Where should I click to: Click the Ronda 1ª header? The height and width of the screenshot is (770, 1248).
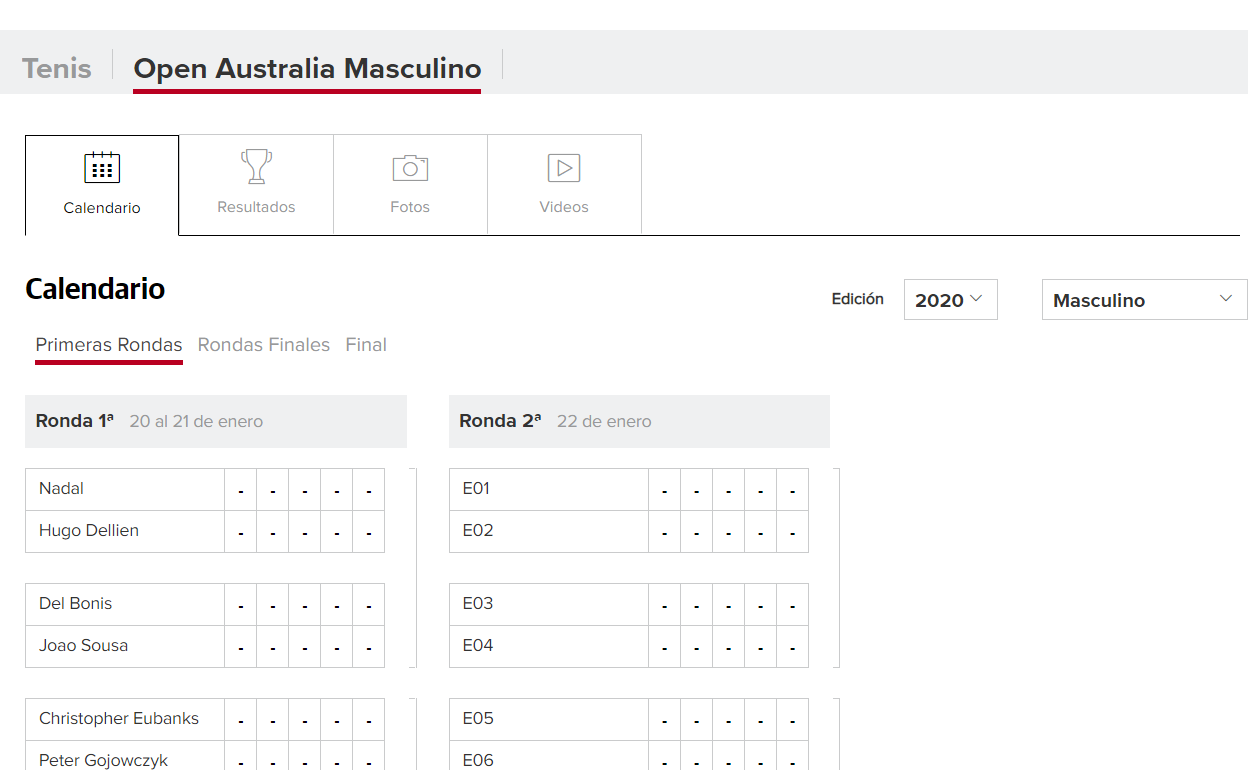75,422
